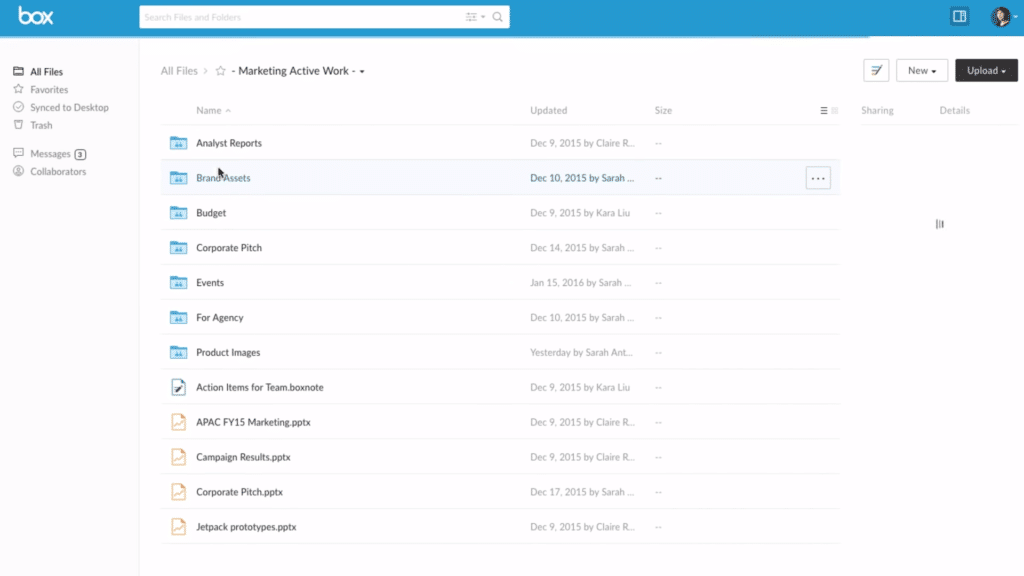Favorite the Marketing Active Work folder star
Screen dimensions: 1024x576
221,71
